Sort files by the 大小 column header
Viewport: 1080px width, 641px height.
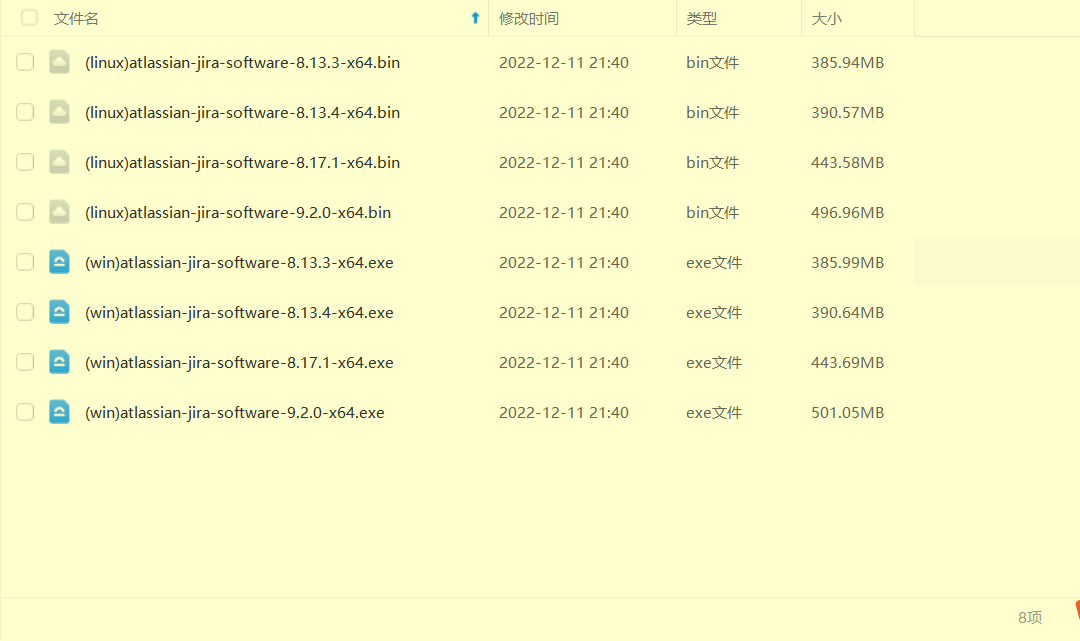pyautogui.click(x=827, y=19)
